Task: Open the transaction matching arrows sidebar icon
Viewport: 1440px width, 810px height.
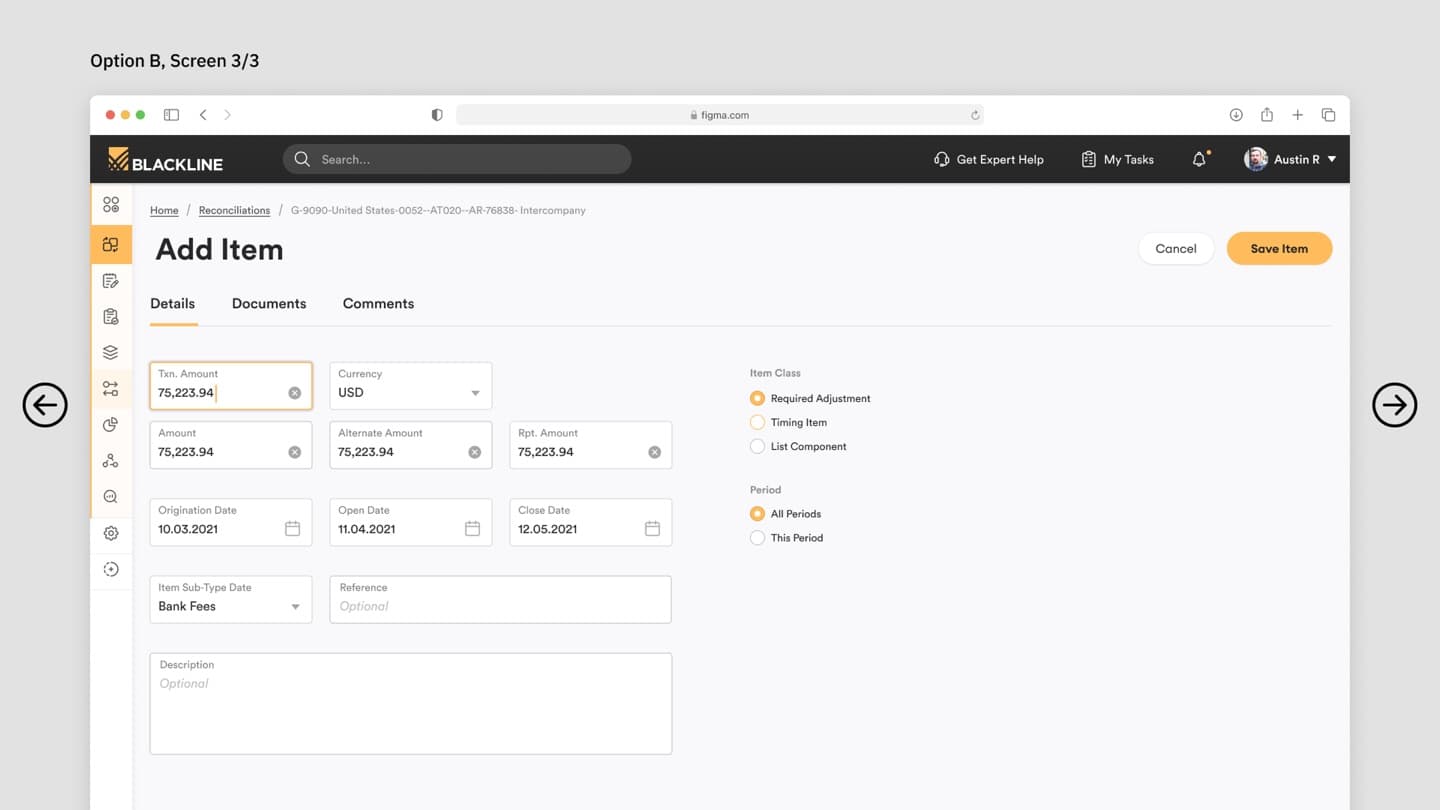Action: pos(111,389)
